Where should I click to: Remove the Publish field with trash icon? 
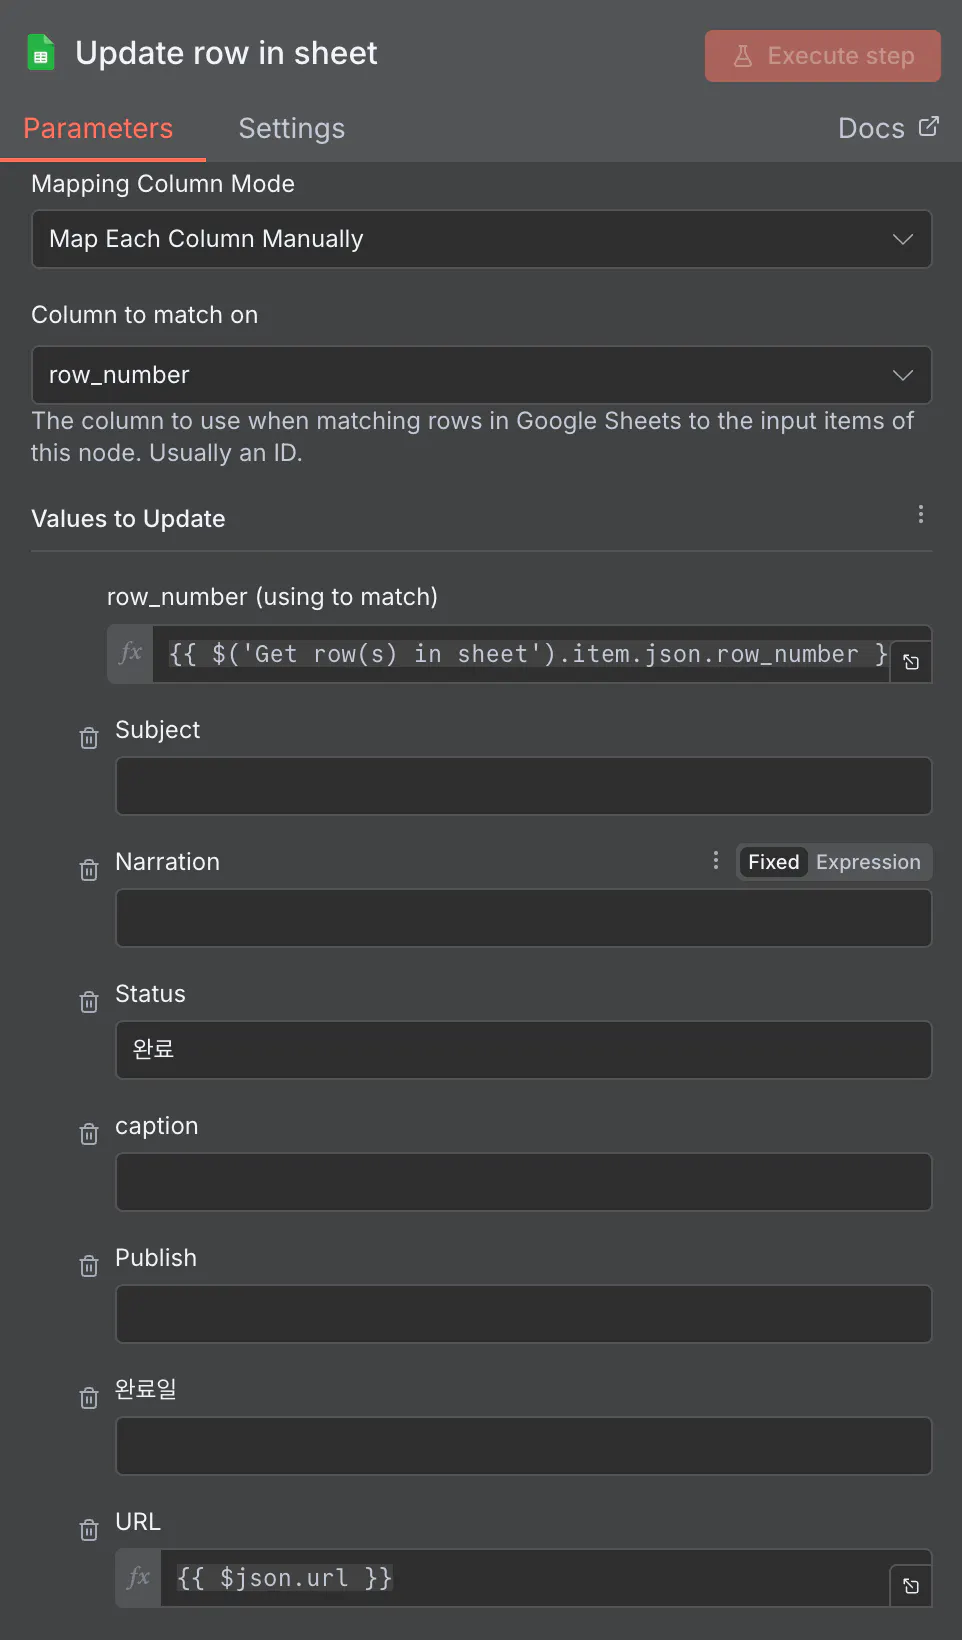click(89, 1266)
